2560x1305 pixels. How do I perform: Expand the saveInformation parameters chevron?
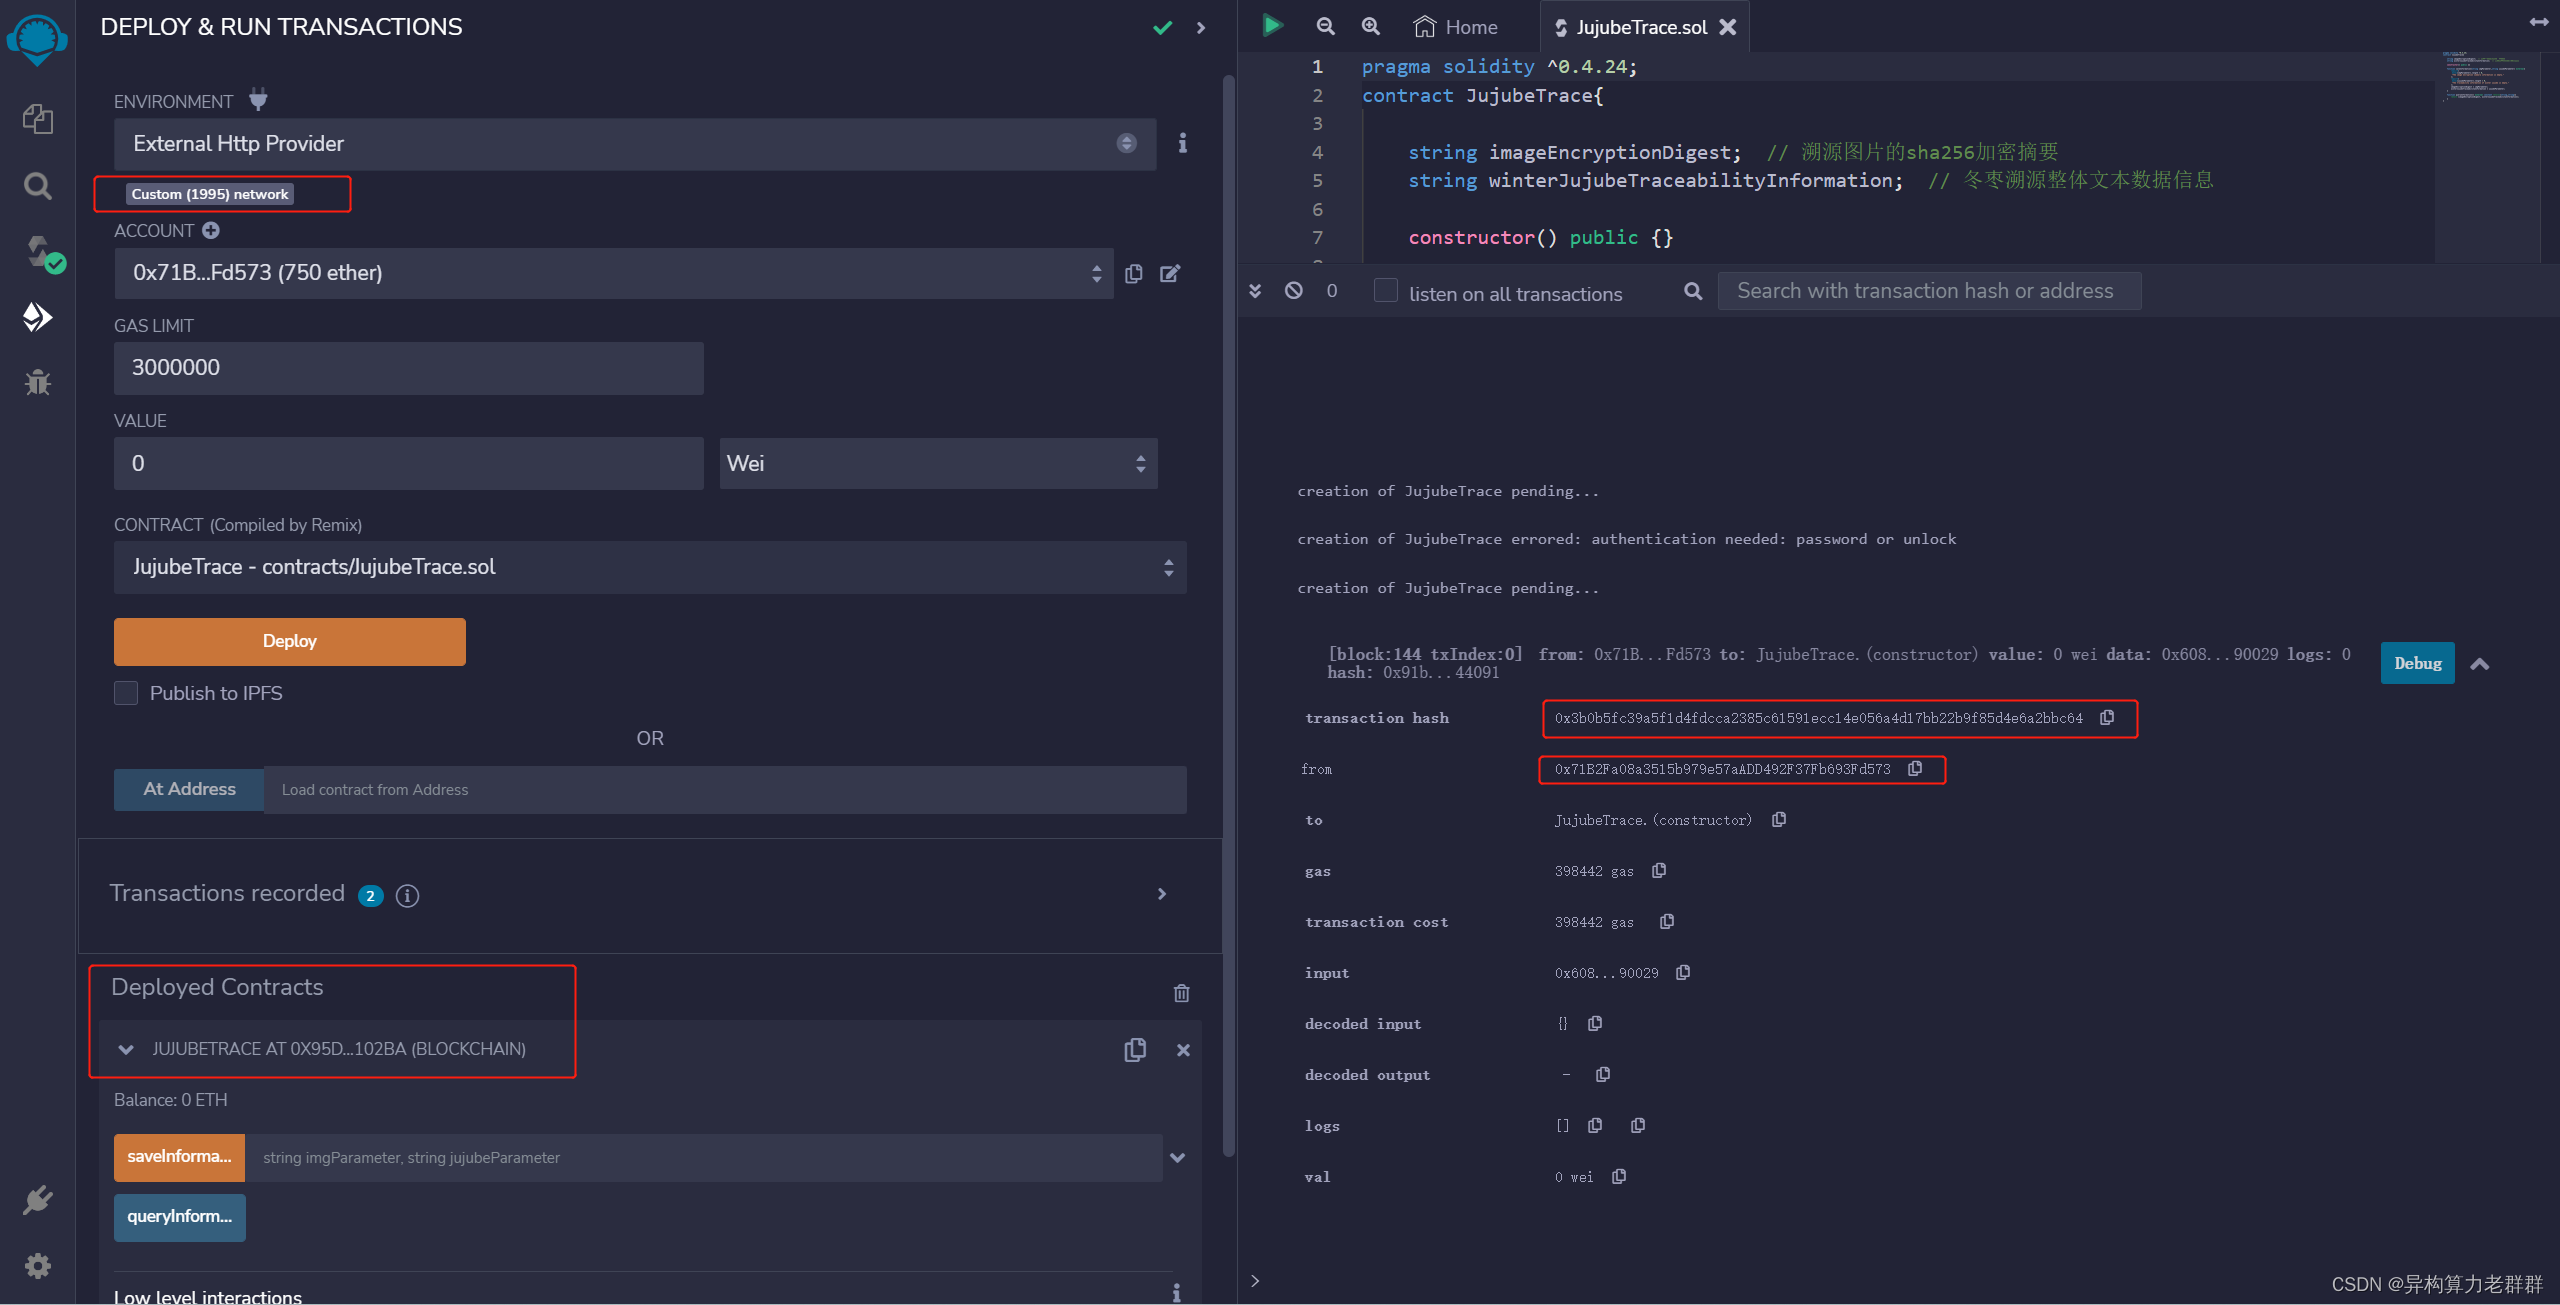point(1178,1157)
